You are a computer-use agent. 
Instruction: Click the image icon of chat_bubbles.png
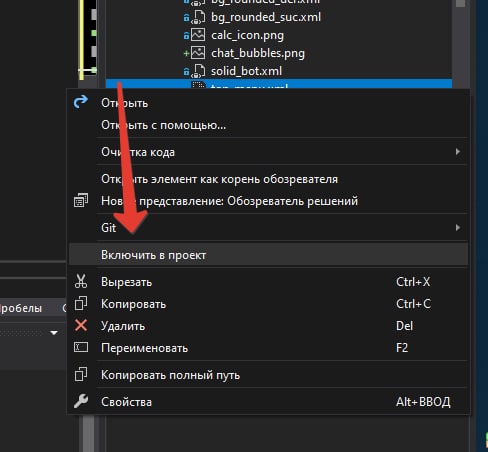[198, 53]
